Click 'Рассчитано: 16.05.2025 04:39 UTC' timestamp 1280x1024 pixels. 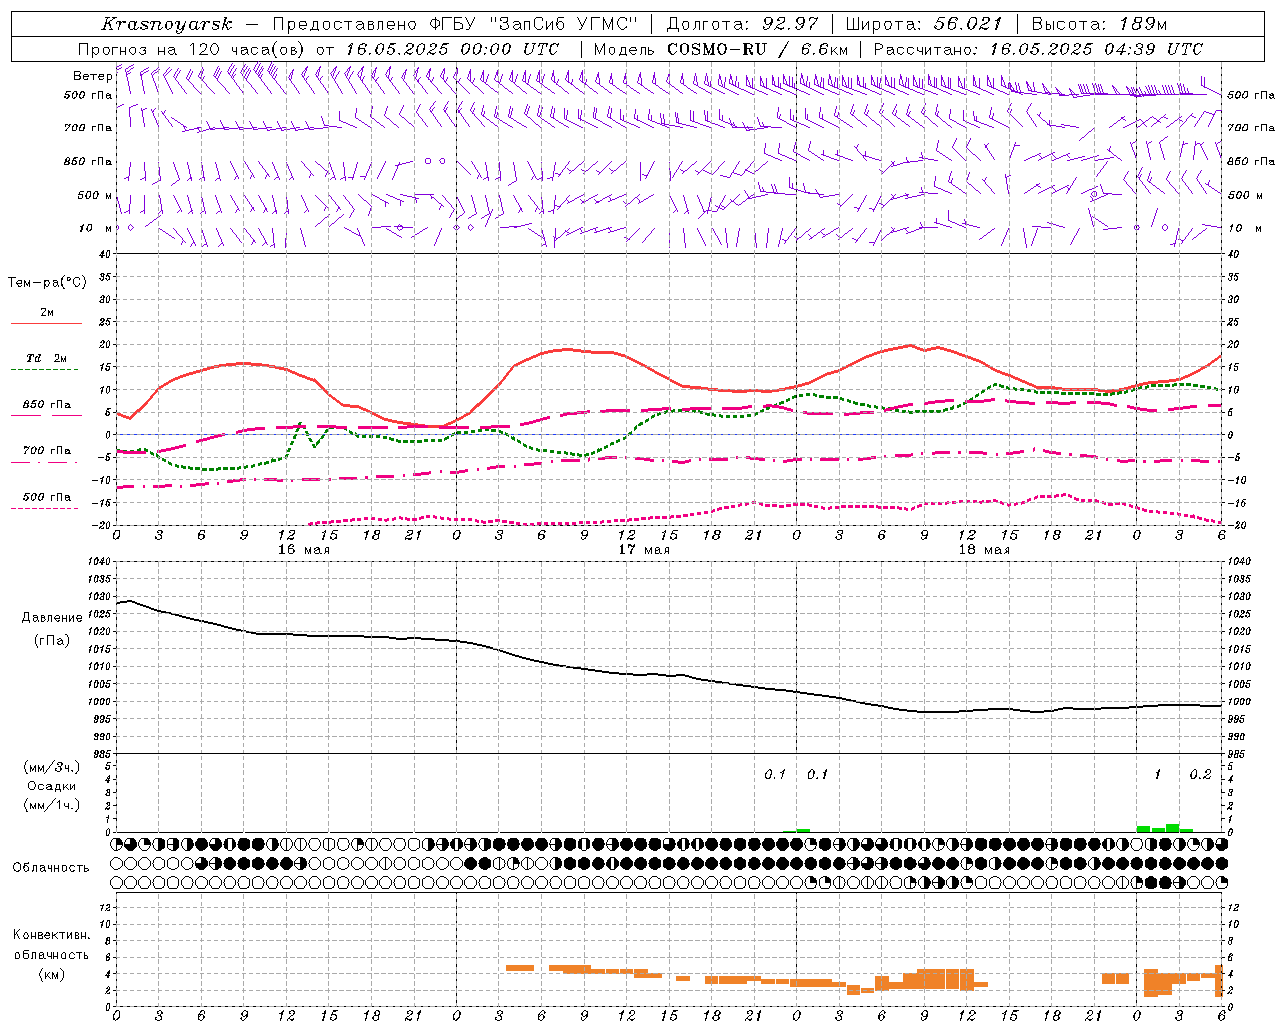[1038, 49]
